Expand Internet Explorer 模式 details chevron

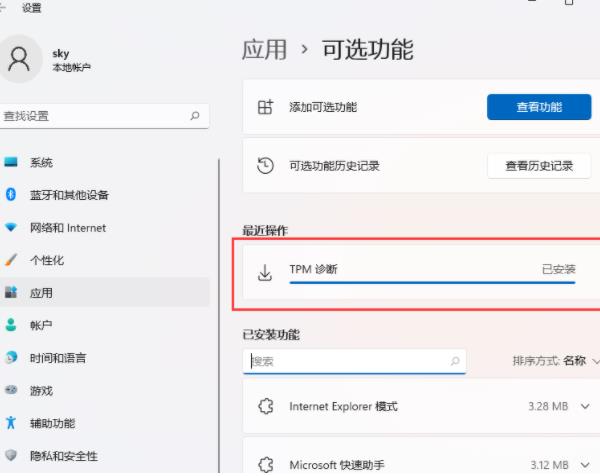[x=585, y=406]
